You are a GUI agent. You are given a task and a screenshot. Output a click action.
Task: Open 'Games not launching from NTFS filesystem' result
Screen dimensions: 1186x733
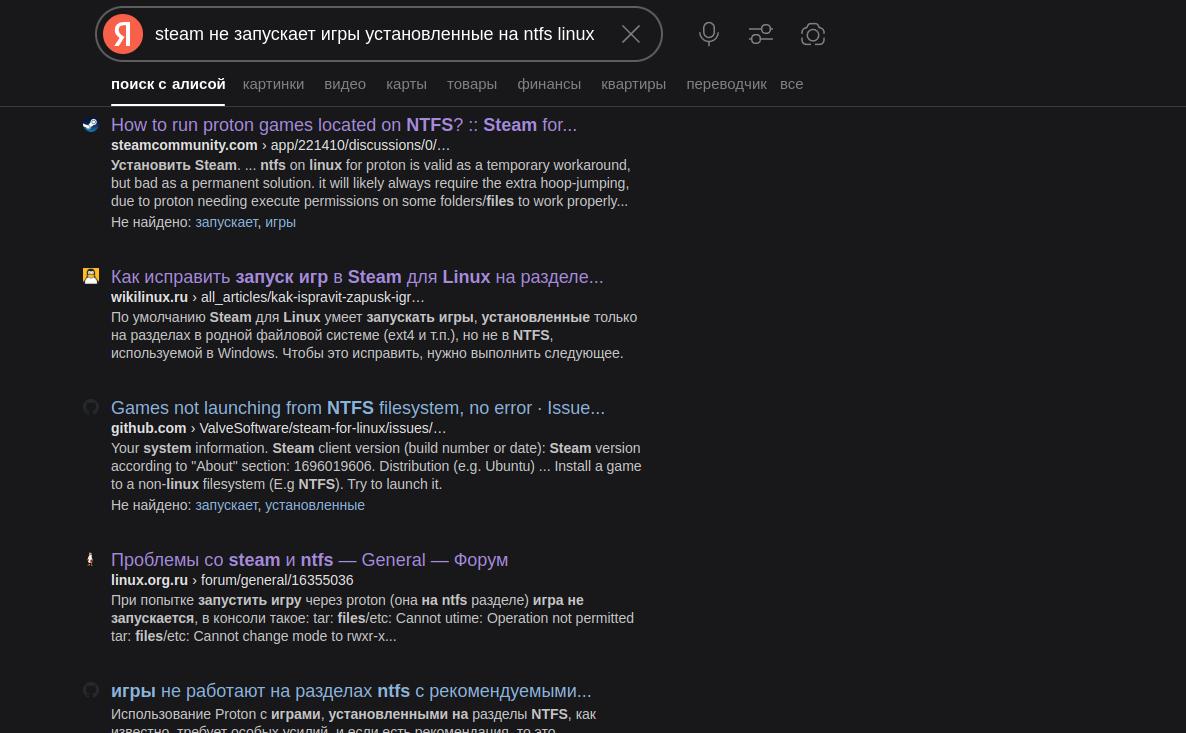click(x=358, y=408)
